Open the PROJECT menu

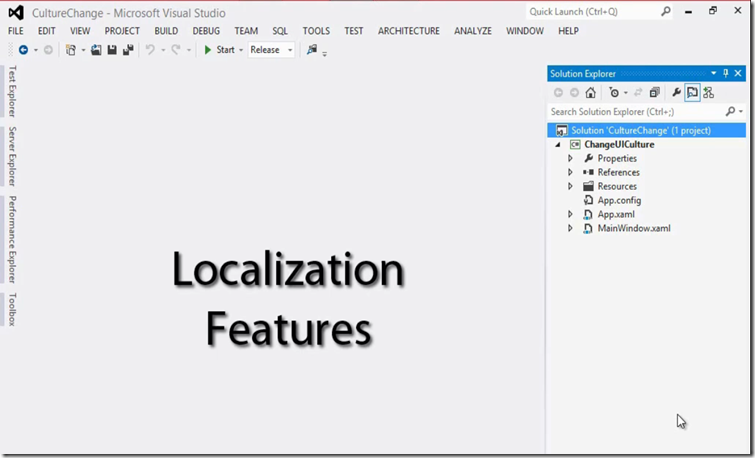pos(122,31)
